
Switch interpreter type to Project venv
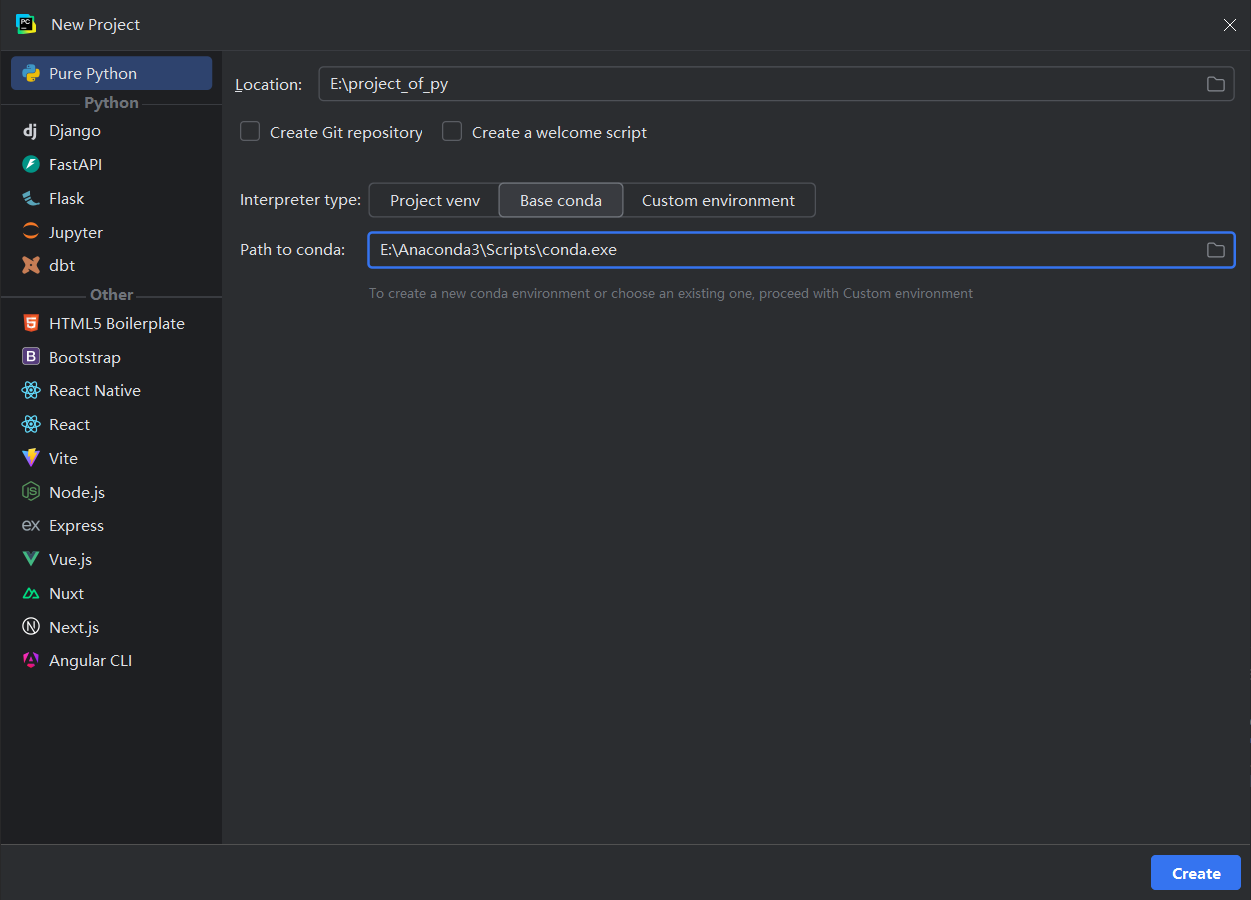click(x=435, y=200)
